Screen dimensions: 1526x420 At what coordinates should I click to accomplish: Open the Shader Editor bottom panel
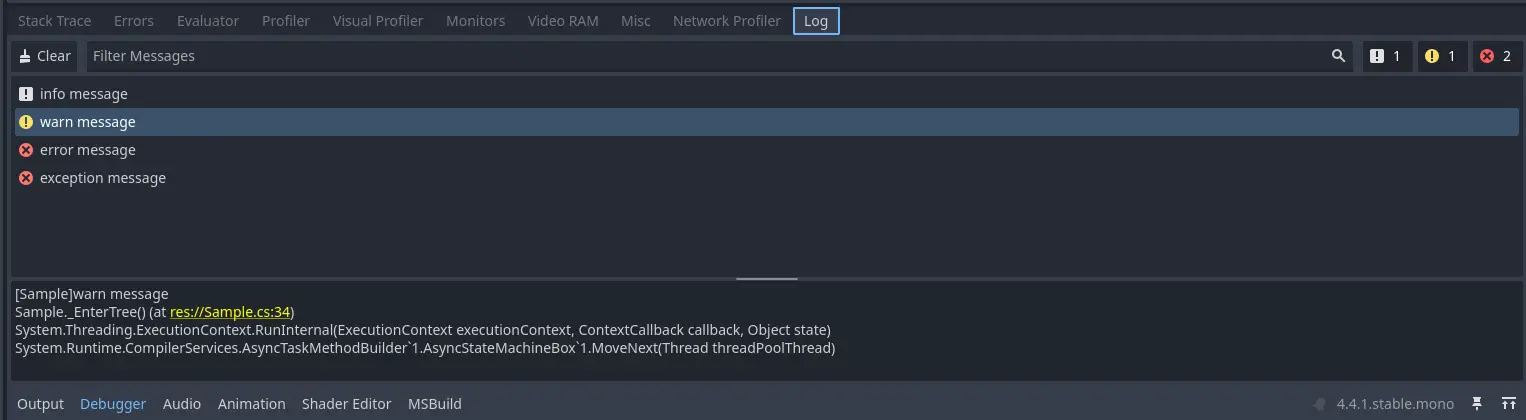tap(347, 404)
